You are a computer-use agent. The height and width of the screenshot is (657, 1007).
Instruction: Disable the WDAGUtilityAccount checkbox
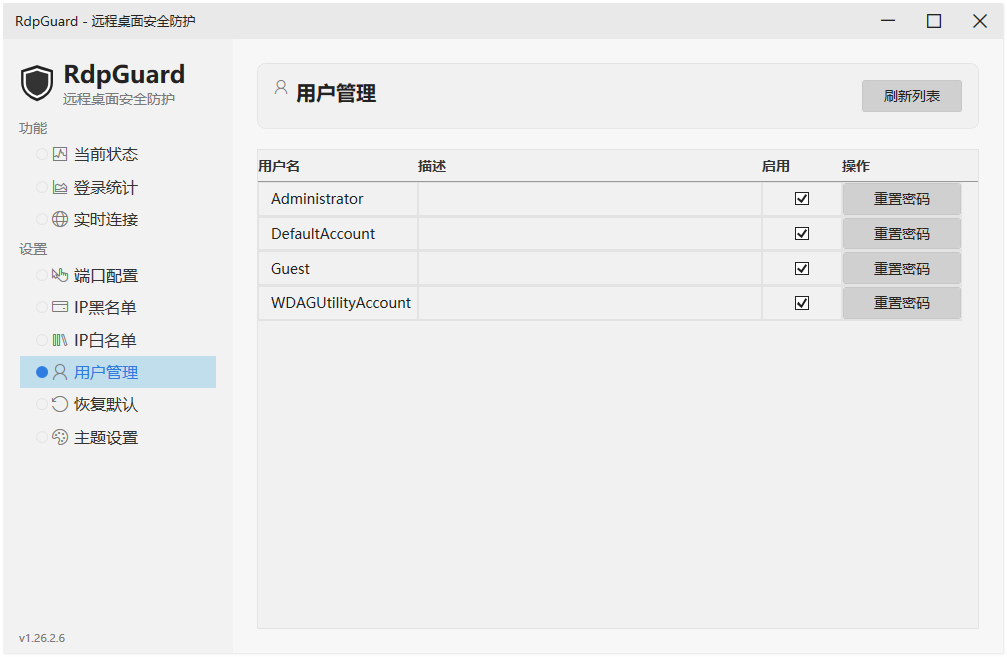tap(801, 303)
